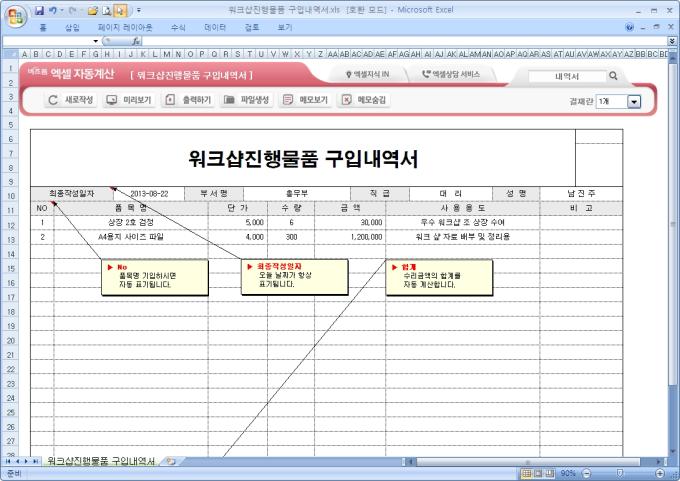Click the fx Insert Function icon
The height and width of the screenshot is (481, 680).
pyautogui.click(x=136, y=41)
